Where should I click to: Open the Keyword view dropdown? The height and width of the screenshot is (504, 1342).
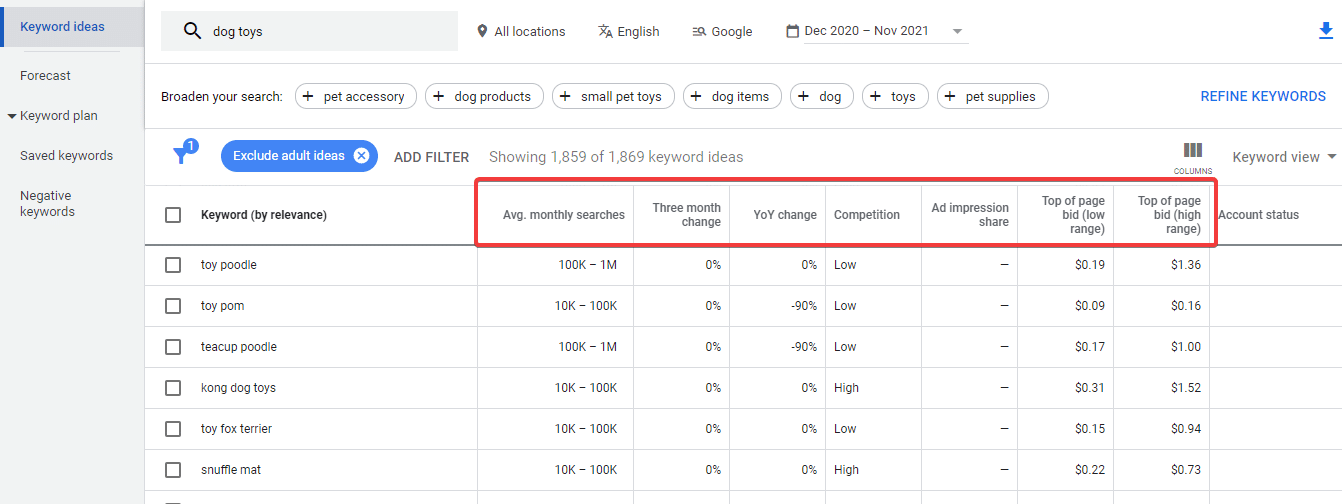click(1284, 157)
